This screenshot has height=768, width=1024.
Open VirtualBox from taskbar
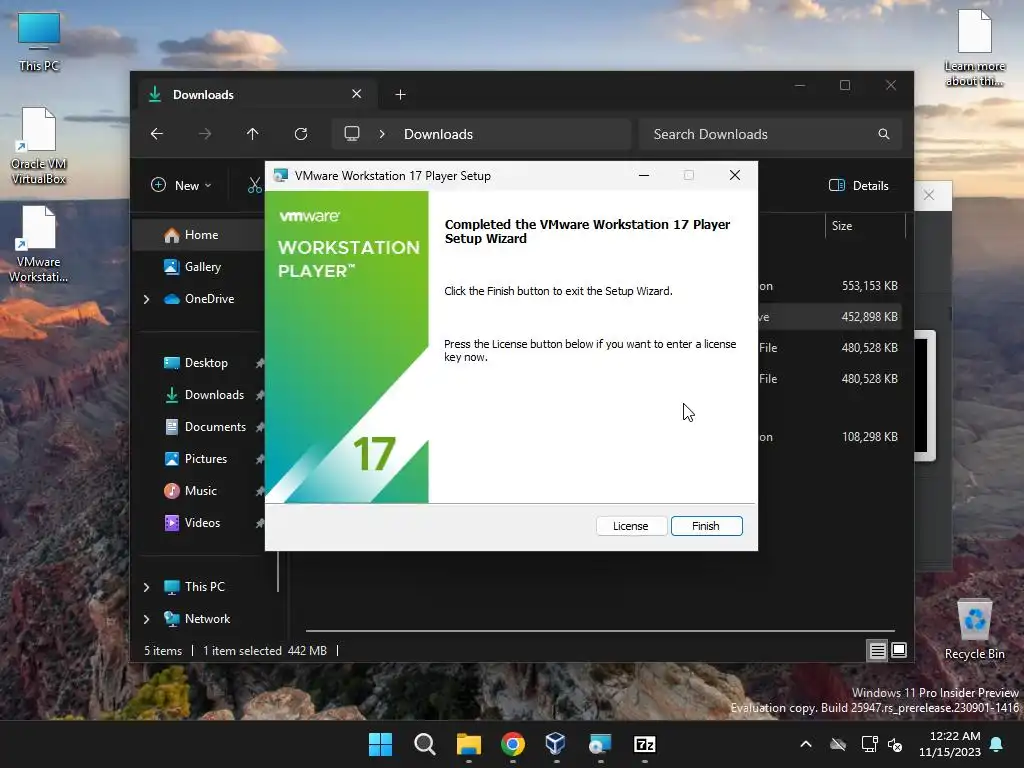coord(556,744)
